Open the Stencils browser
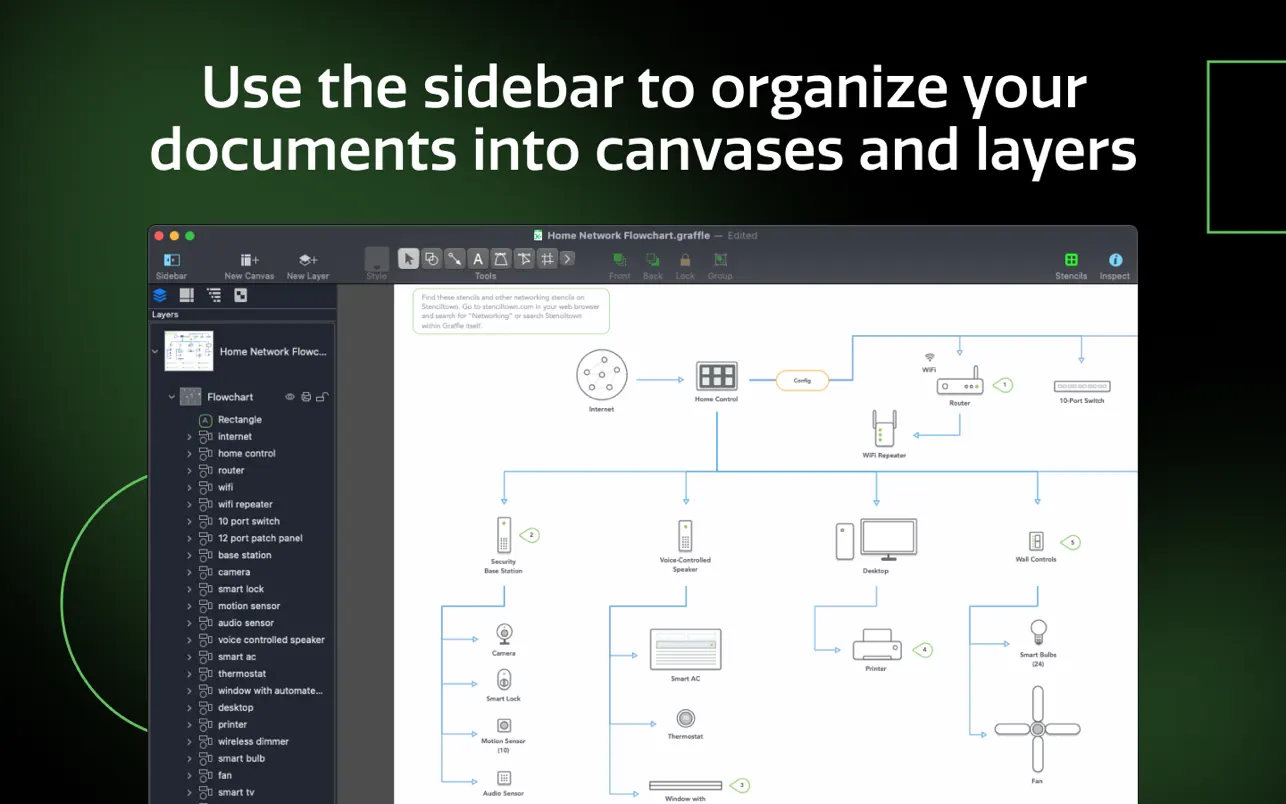 tap(1071, 260)
